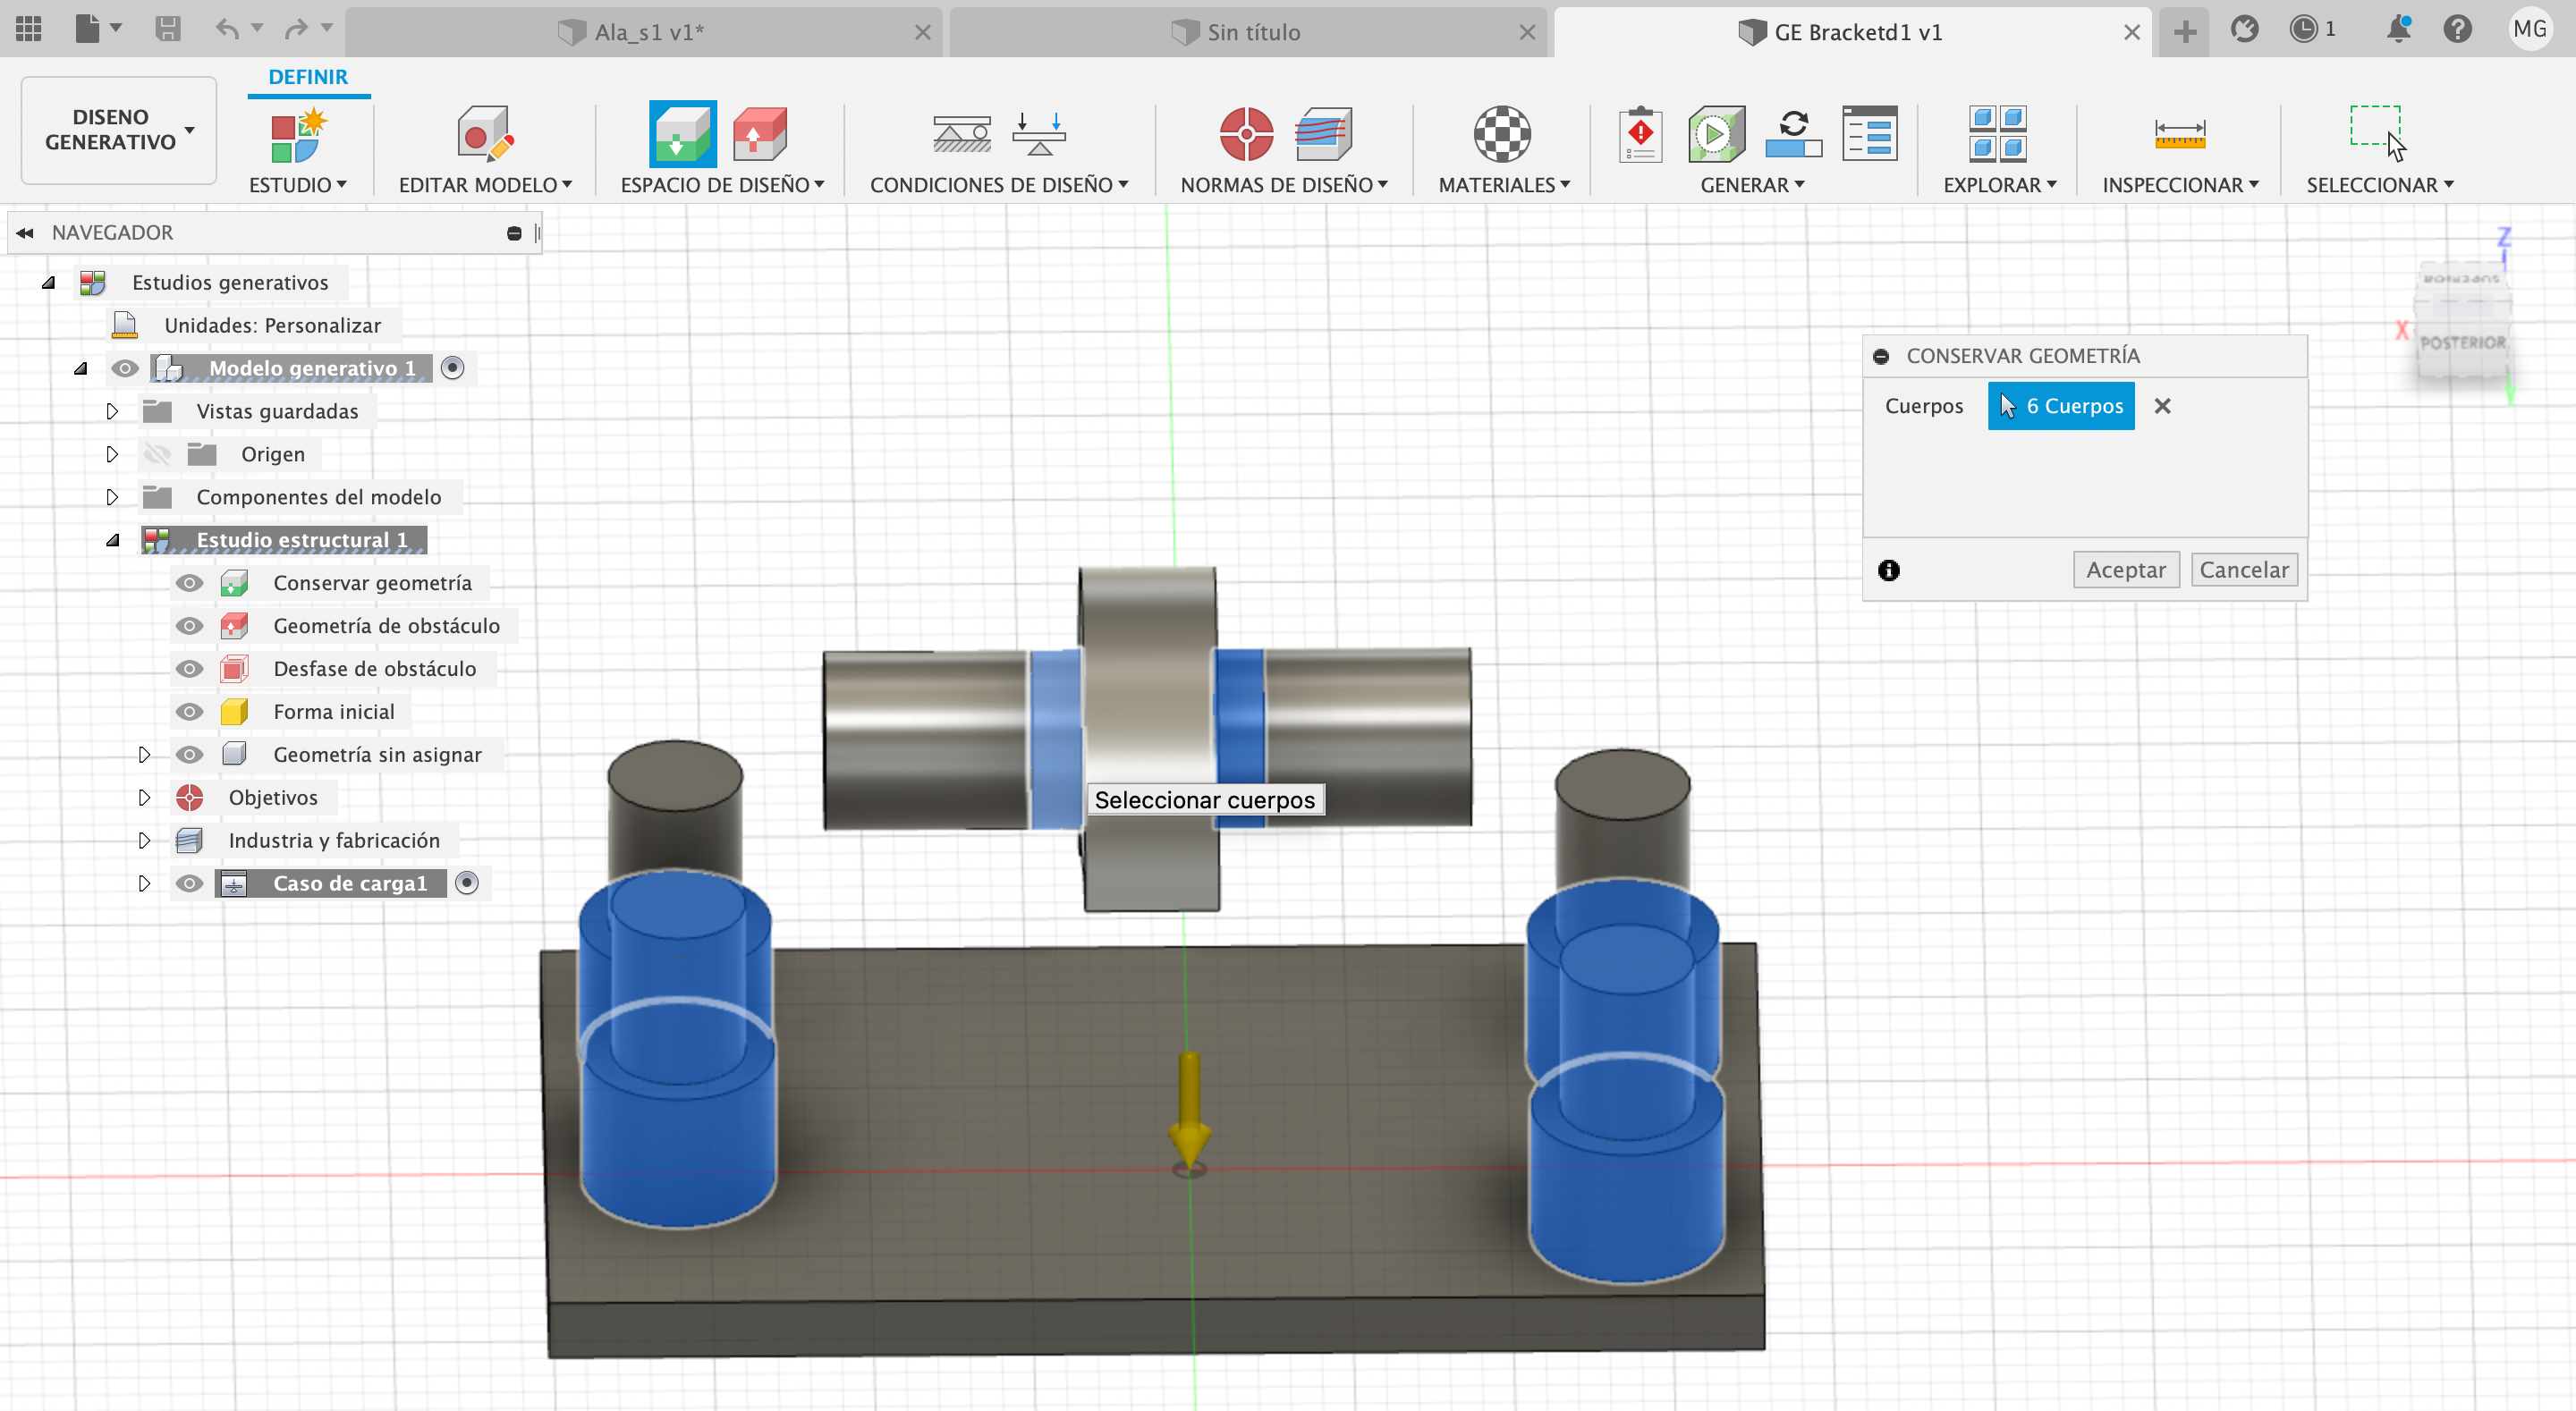Click the 6 Cuerpos selection button
Image resolution: width=2576 pixels, height=1411 pixels.
(2061, 406)
